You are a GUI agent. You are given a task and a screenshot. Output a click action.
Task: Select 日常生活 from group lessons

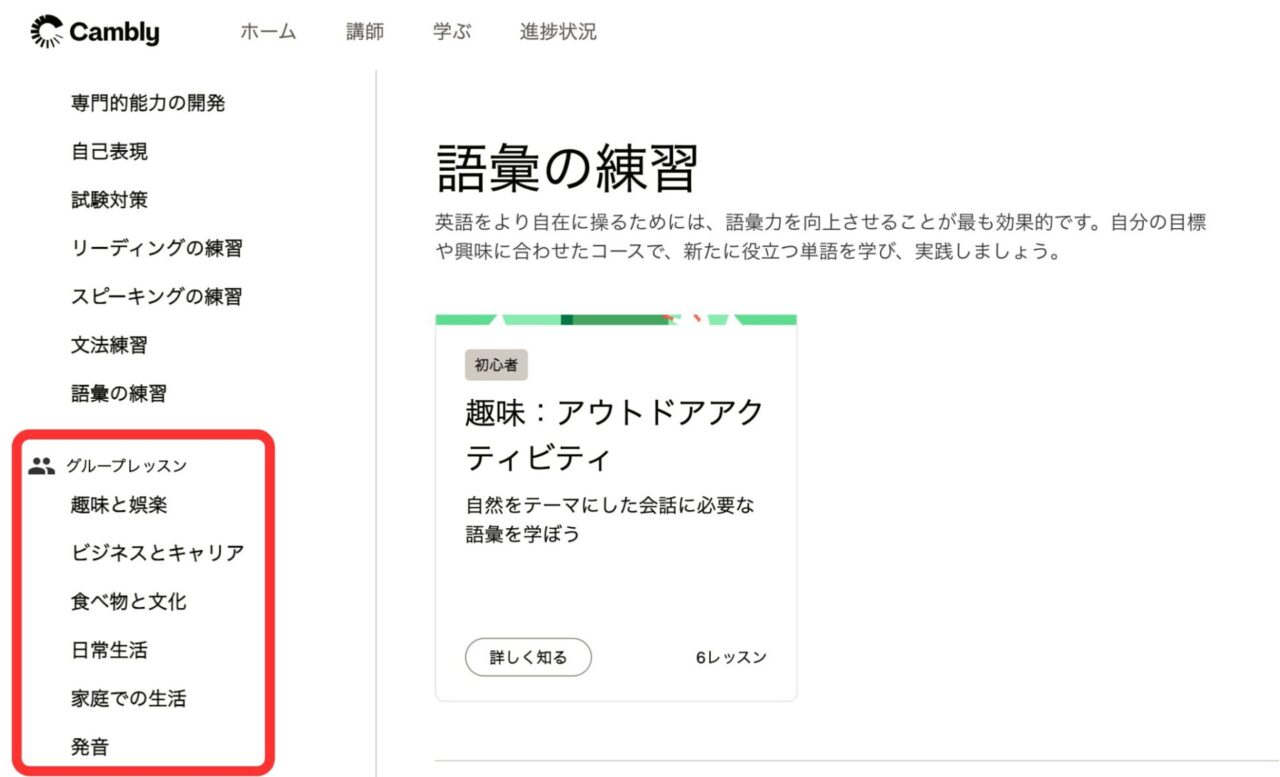[108, 649]
